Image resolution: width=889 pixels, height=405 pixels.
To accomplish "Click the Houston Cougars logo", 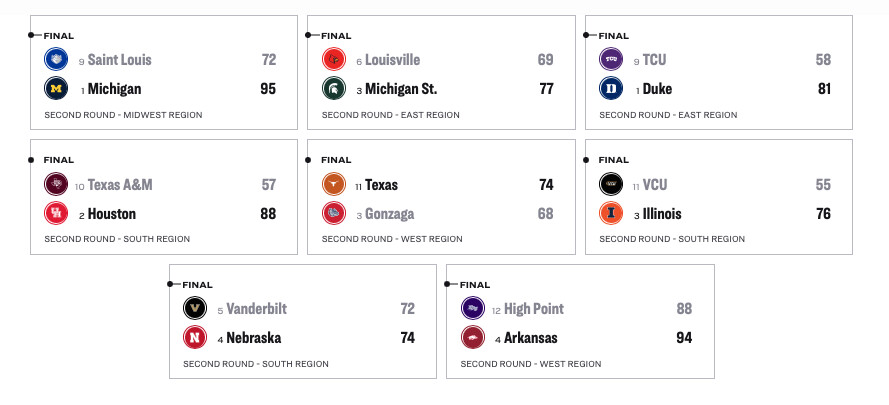I will (x=56, y=213).
